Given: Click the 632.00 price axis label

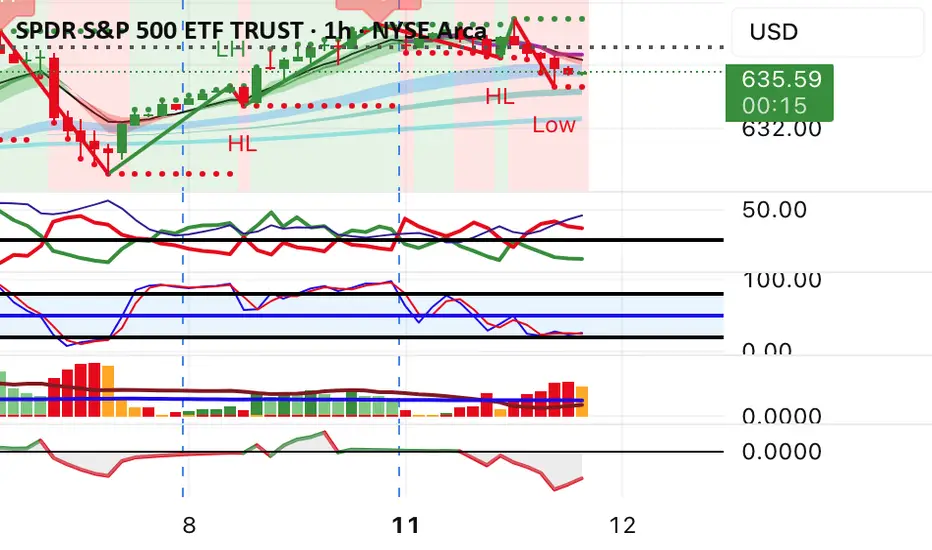Looking at the screenshot, I should pyautogui.click(x=782, y=128).
